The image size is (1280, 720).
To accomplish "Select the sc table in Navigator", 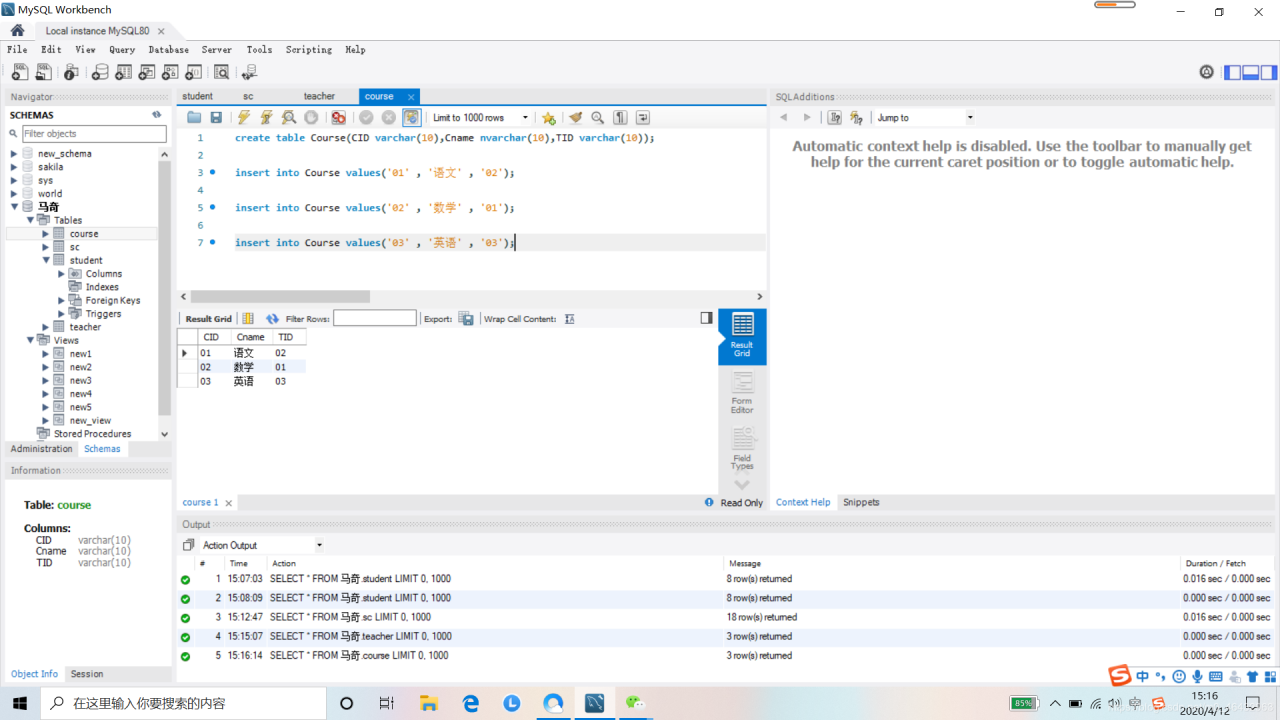I will [74, 247].
